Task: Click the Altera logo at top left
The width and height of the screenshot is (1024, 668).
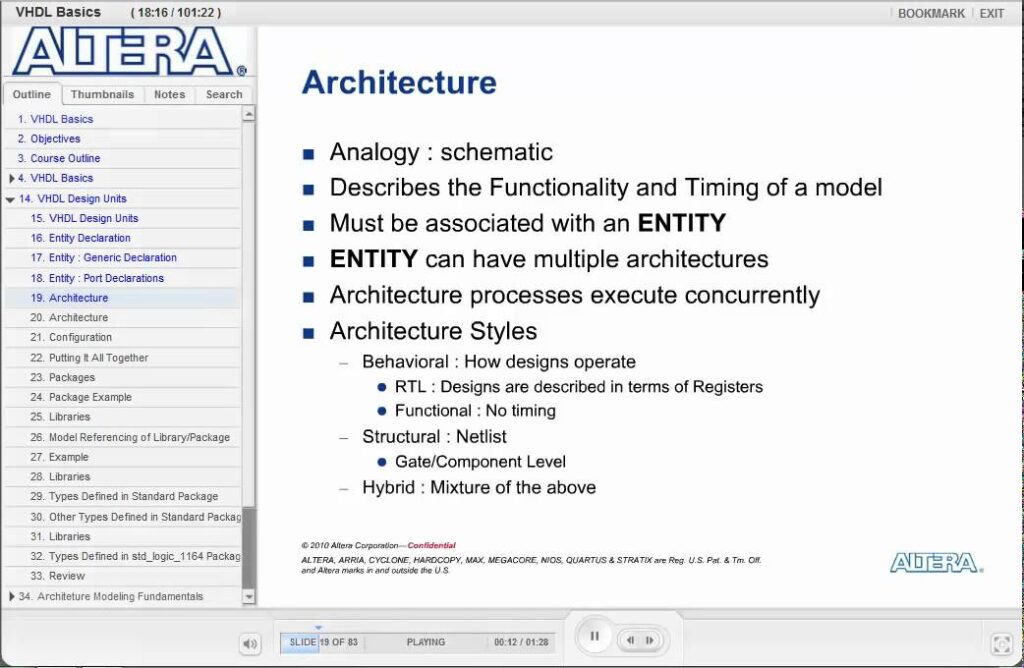Action: click(129, 52)
